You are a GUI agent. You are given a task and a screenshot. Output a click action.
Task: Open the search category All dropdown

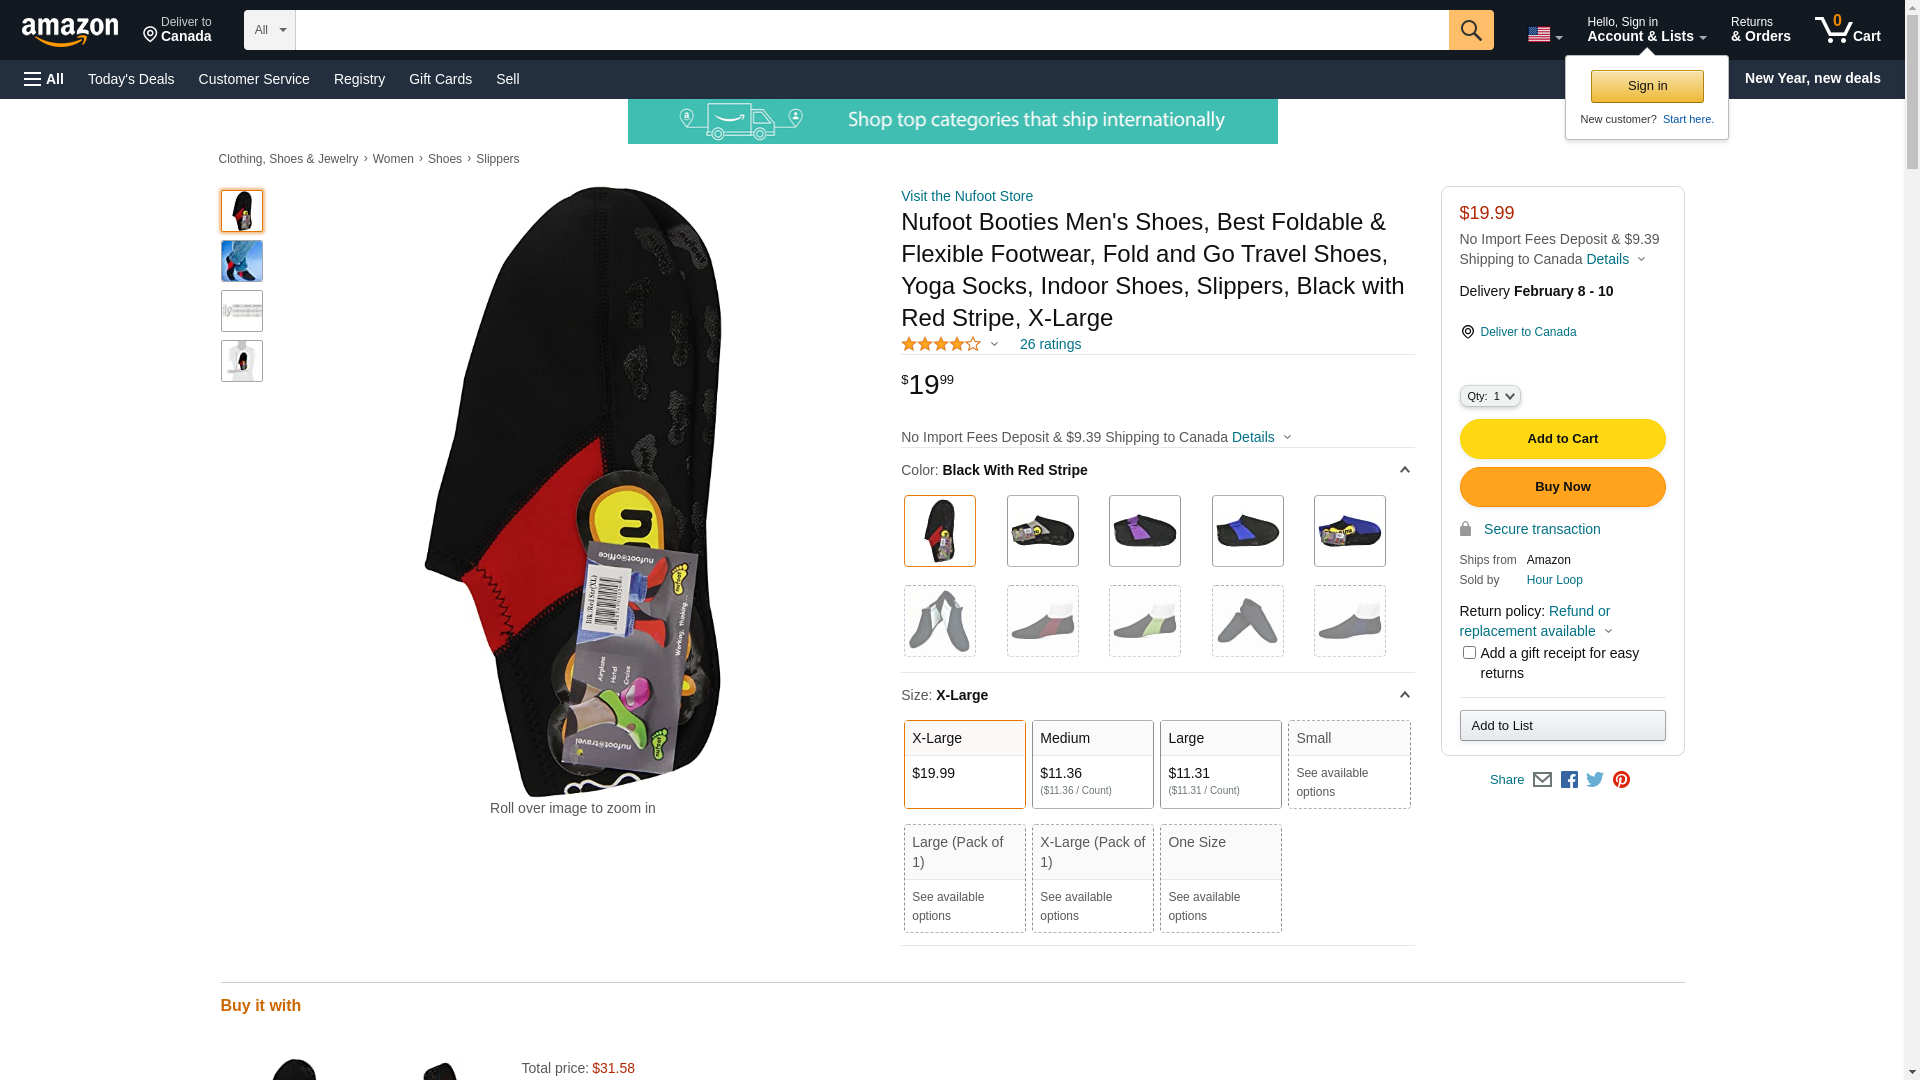click(269, 30)
